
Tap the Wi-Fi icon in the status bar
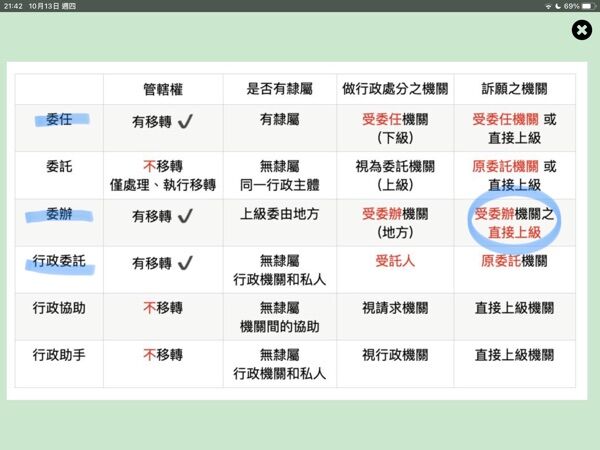coord(549,6)
